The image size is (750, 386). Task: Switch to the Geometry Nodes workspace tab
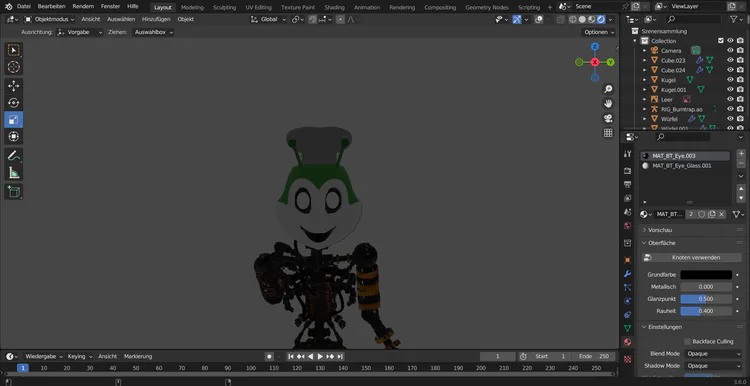coord(487,8)
